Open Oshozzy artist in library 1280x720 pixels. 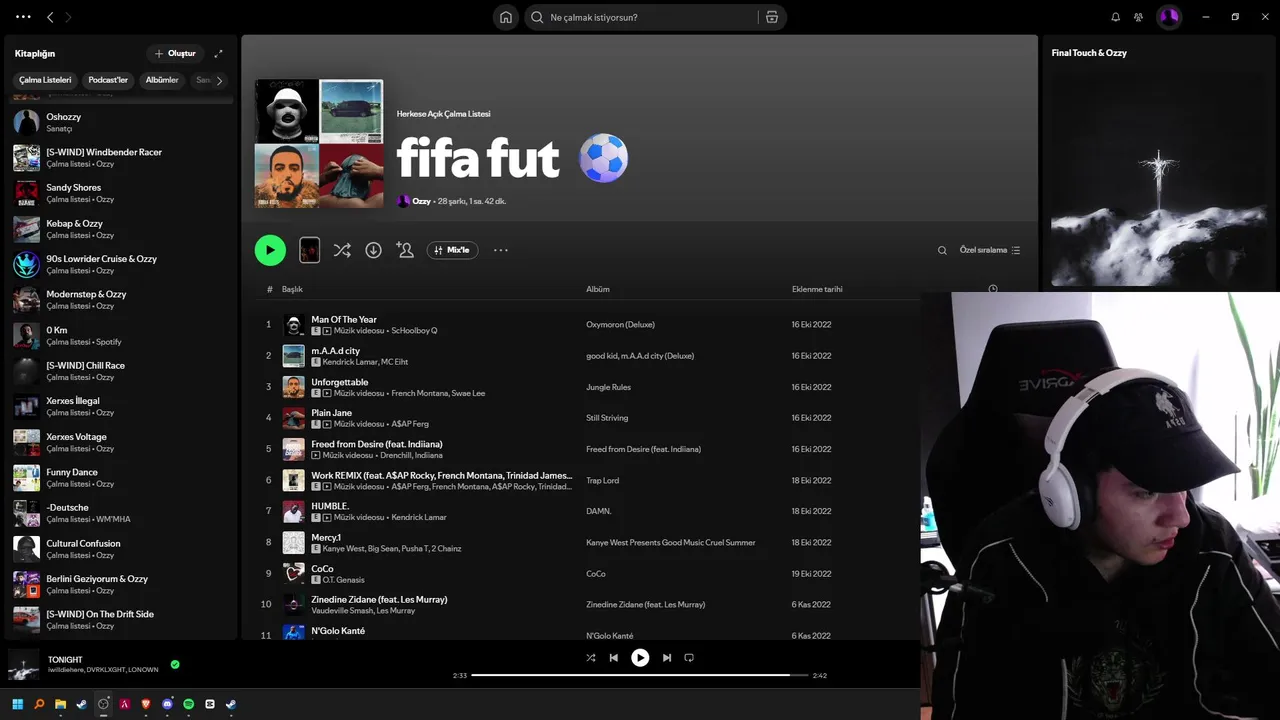click(120, 122)
